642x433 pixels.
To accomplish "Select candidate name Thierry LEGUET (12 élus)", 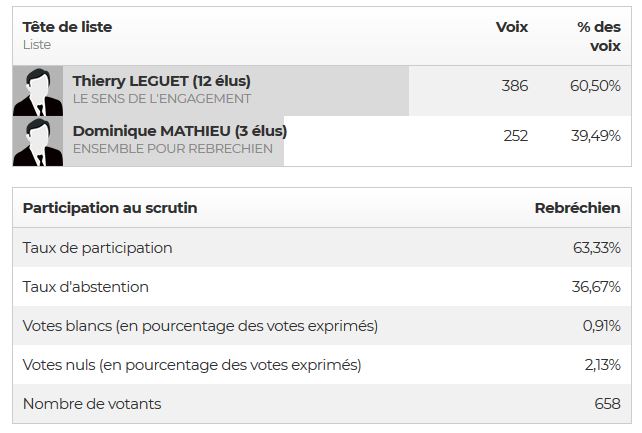I will 161,81.
